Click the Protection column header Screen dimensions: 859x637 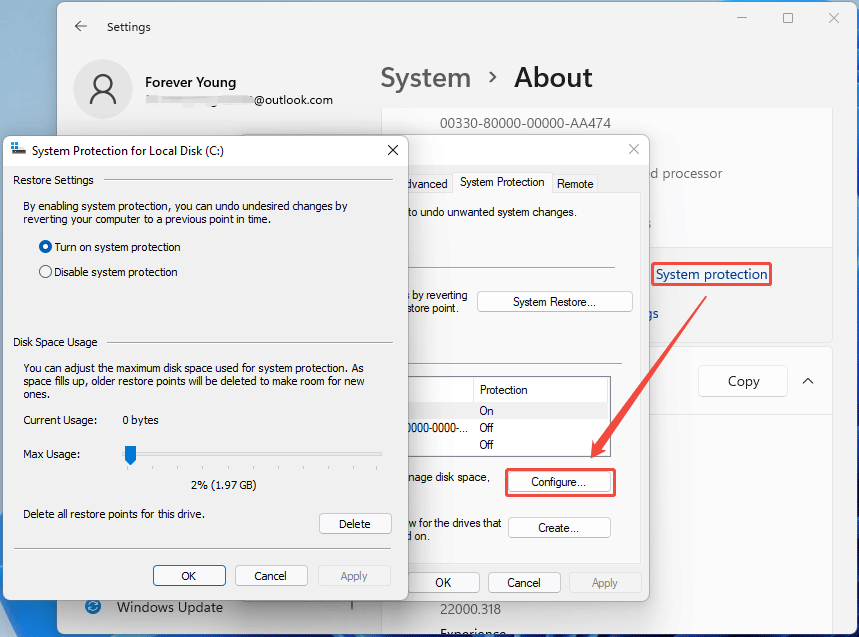[x=540, y=390]
